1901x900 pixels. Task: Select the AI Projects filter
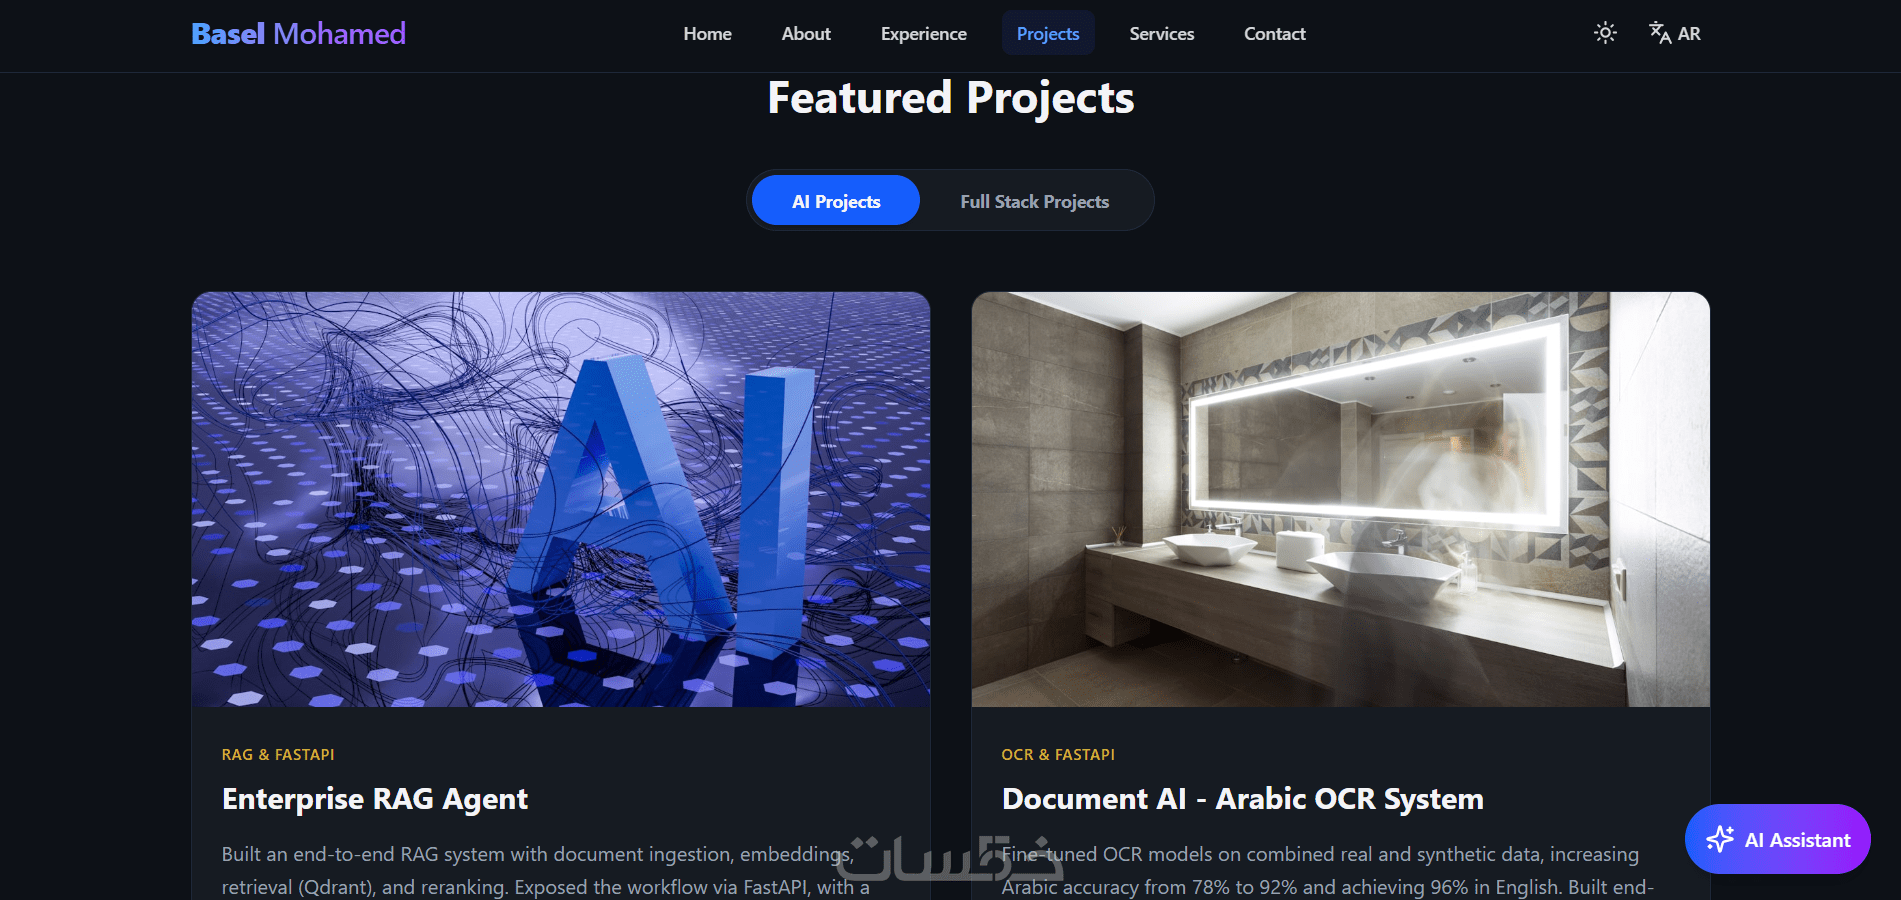[836, 201]
